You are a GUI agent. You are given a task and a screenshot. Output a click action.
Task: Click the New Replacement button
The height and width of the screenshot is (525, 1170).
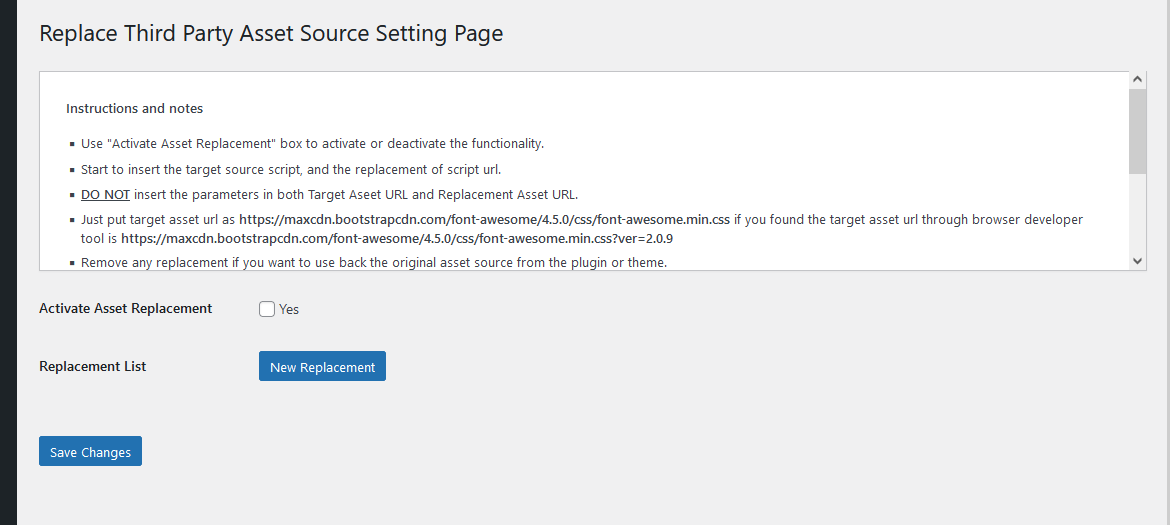point(322,366)
